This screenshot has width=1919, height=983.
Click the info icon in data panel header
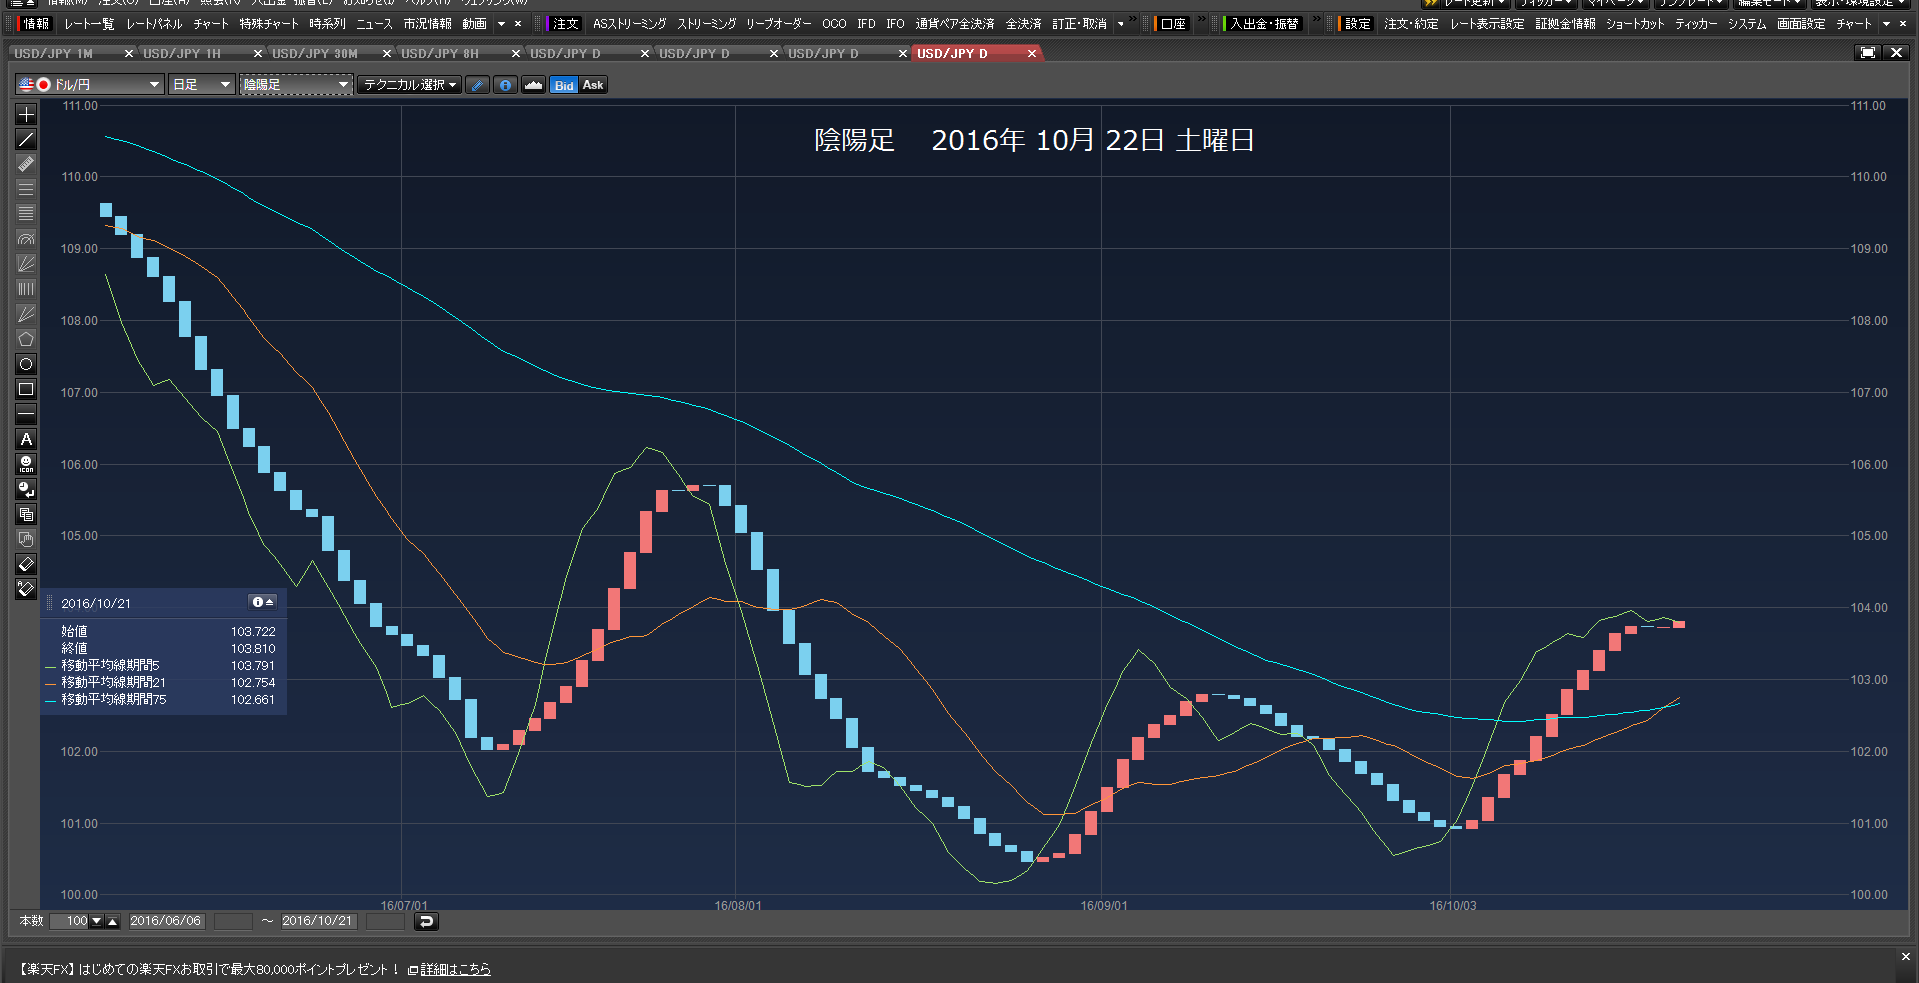click(258, 602)
